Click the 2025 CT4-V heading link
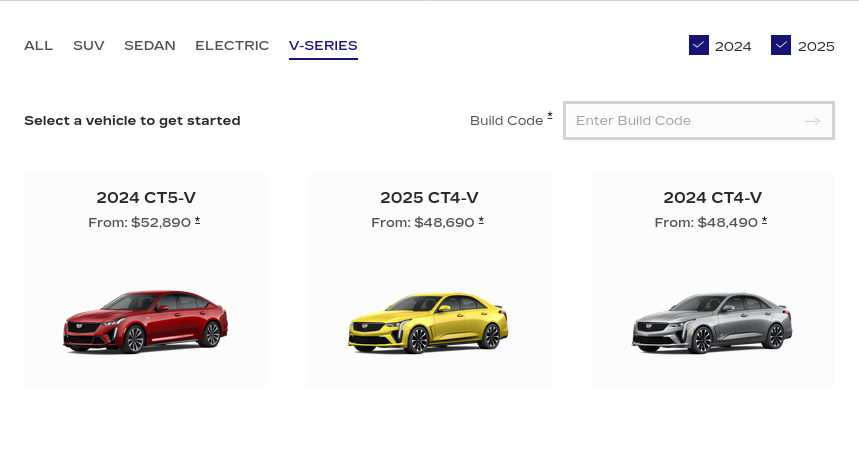This screenshot has height=468, width=859. (x=429, y=197)
